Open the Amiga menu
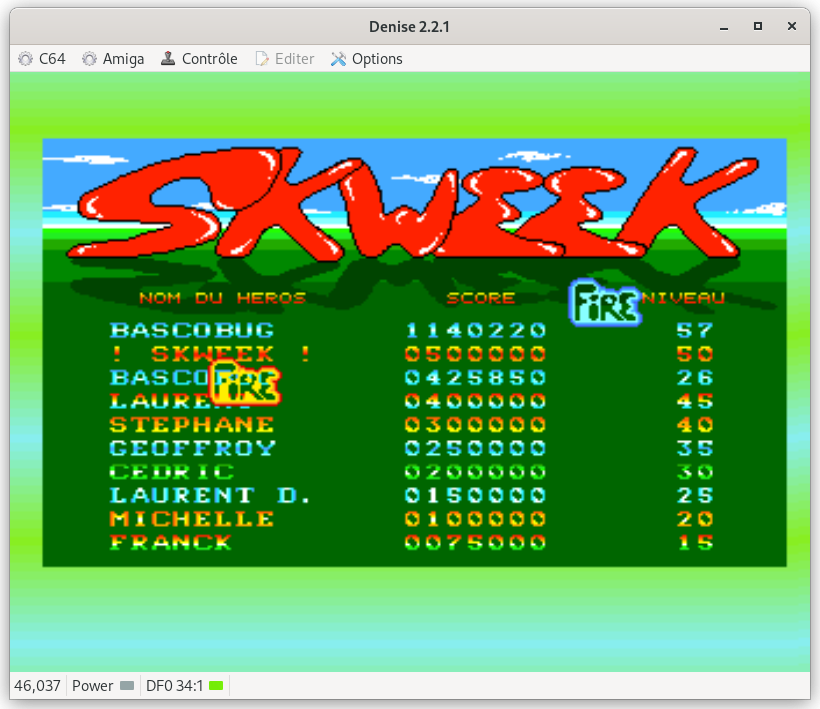This screenshot has height=709, width=820. (113, 59)
